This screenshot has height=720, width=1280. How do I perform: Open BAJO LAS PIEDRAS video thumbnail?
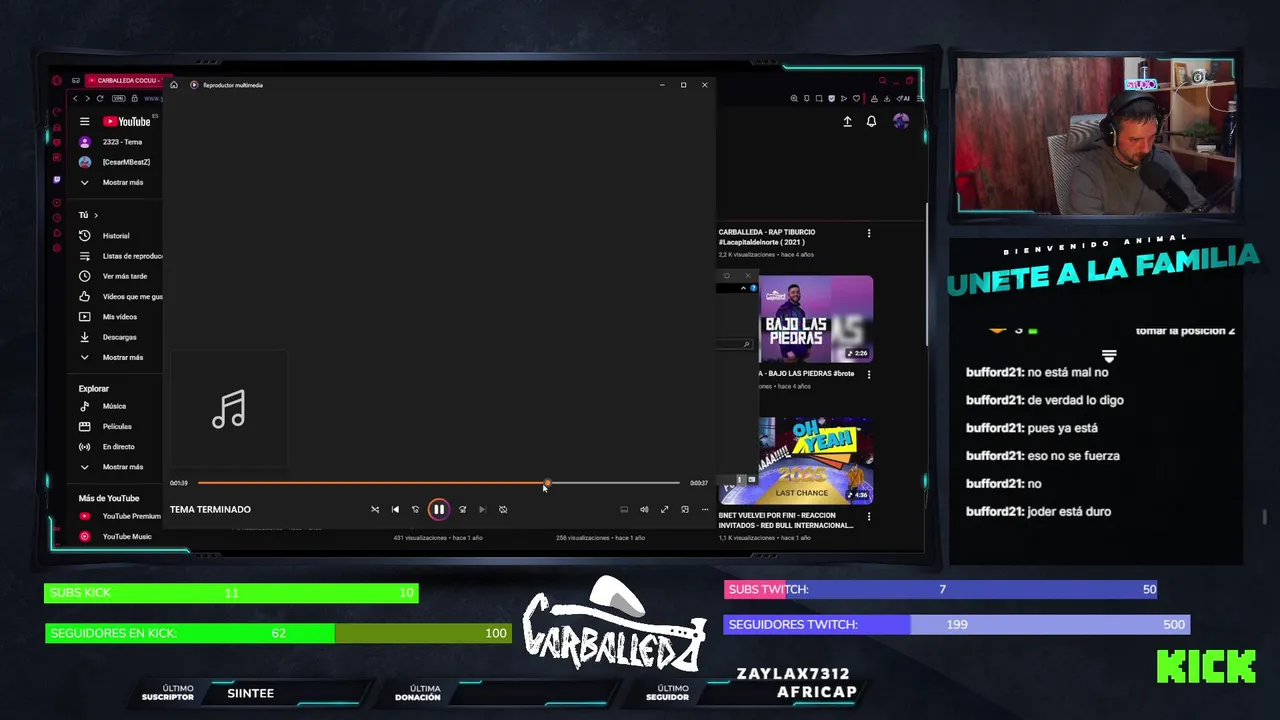(816, 319)
